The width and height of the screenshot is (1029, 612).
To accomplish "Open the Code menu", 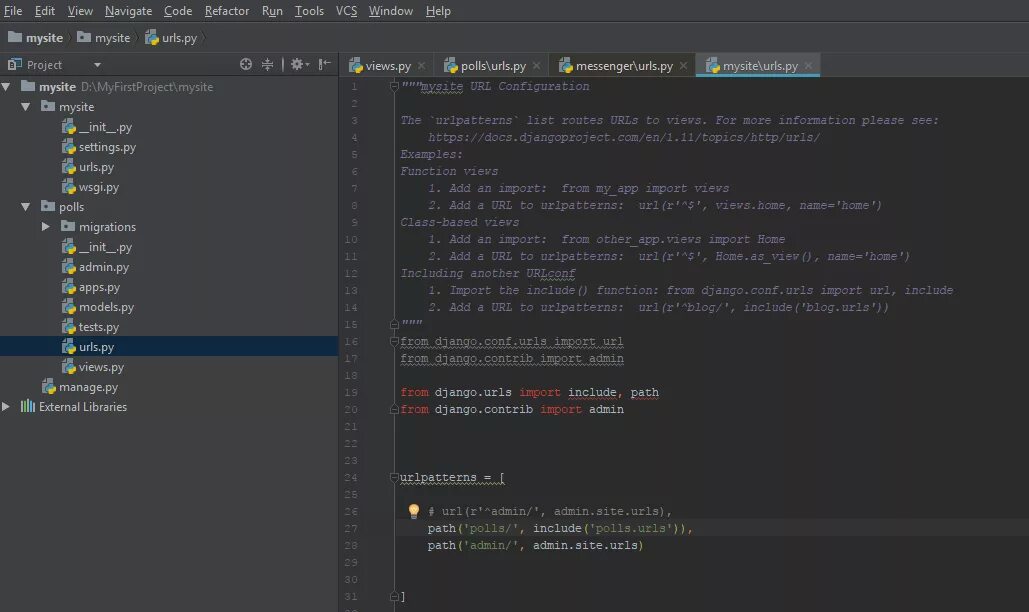I will tap(178, 11).
